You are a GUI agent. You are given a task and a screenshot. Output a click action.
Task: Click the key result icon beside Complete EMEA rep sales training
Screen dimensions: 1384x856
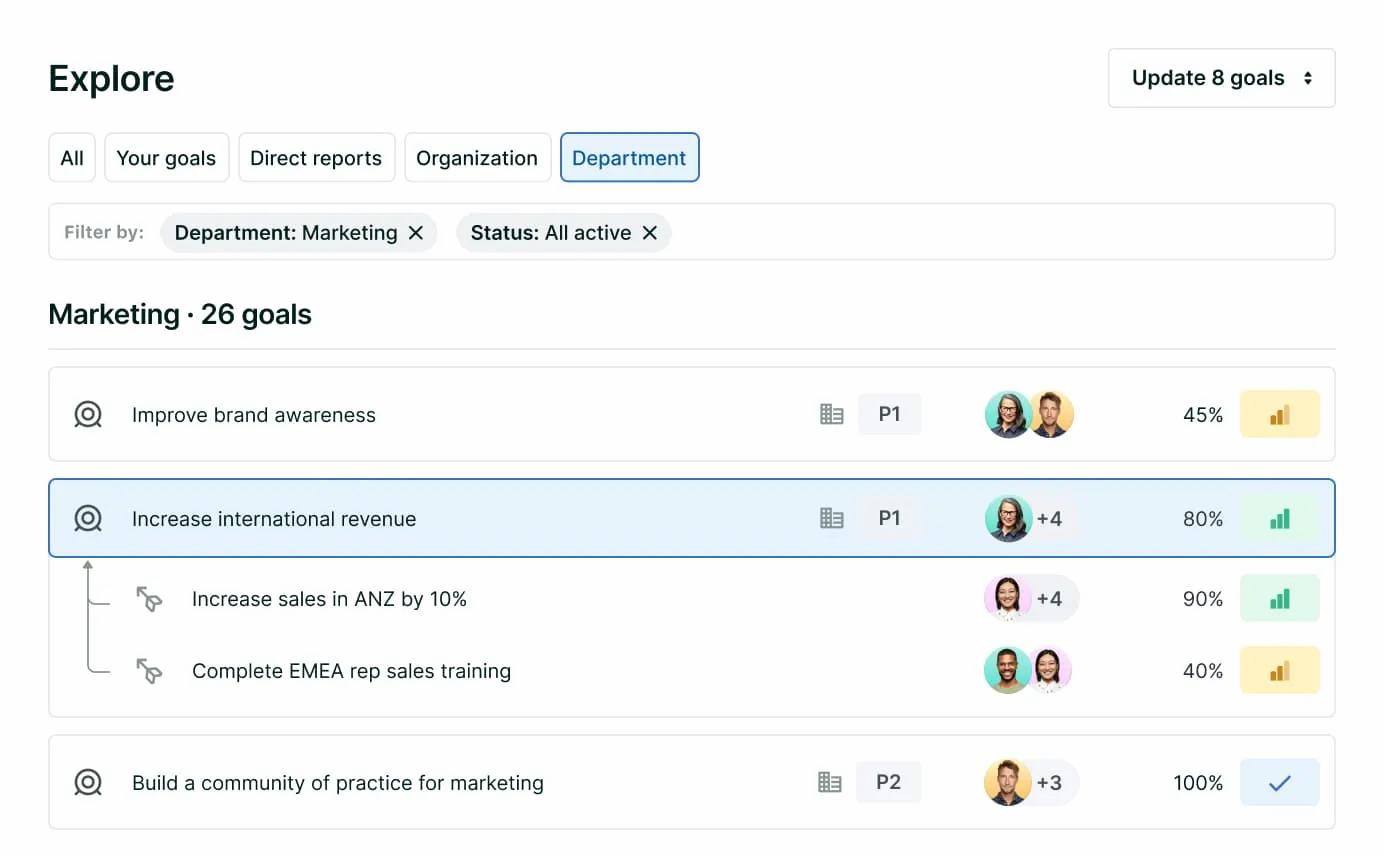[150, 670]
